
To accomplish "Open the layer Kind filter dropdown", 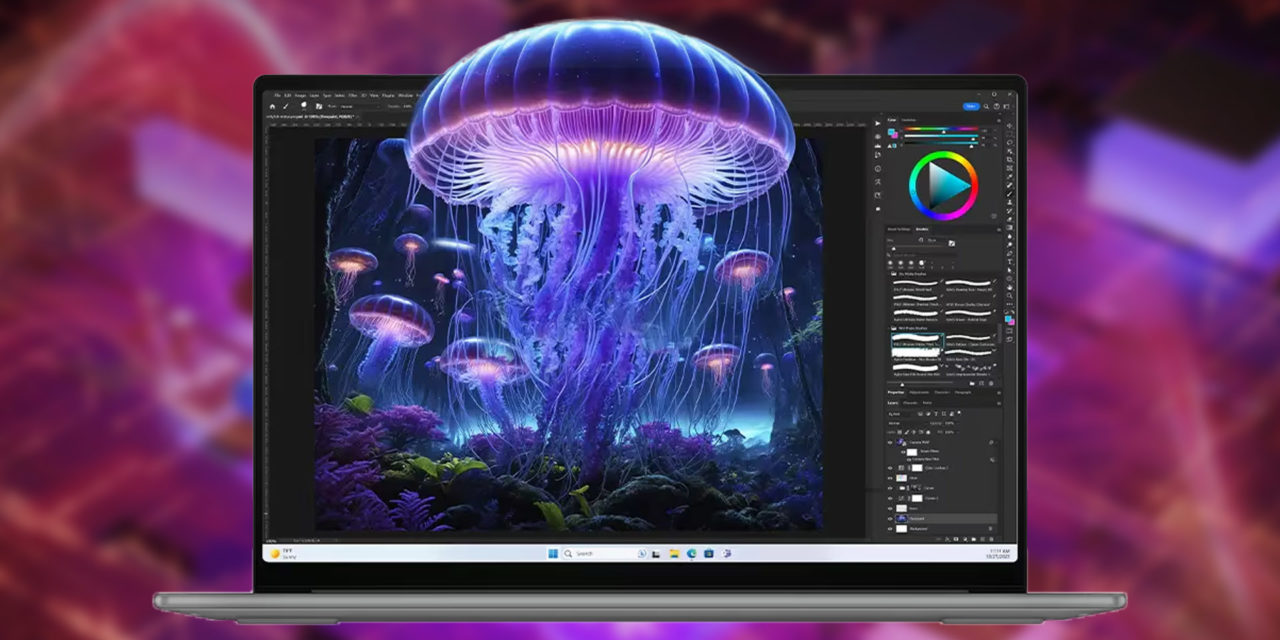I will click(x=898, y=414).
